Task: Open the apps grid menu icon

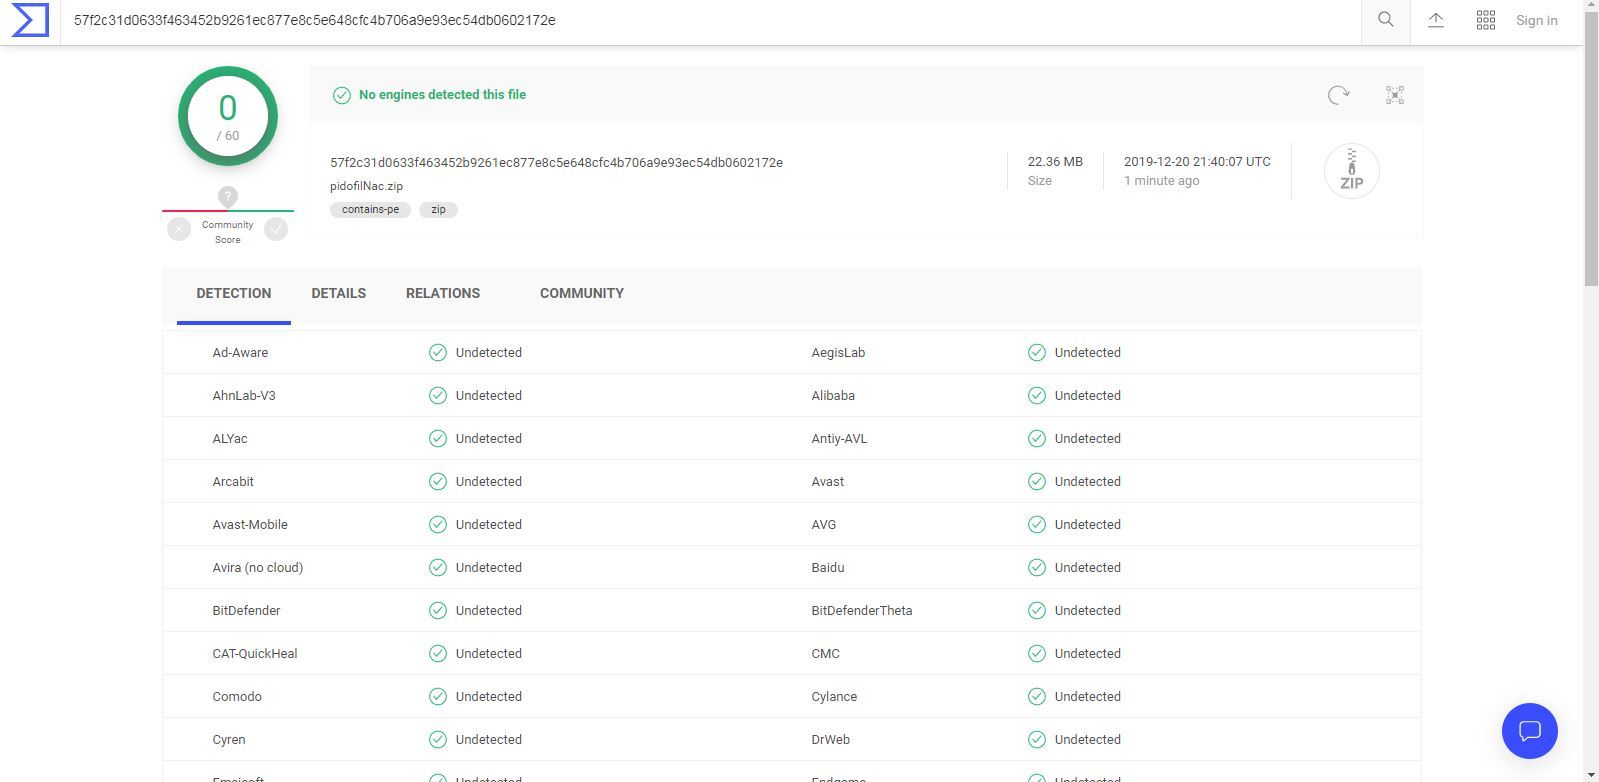Action: click(x=1485, y=20)
